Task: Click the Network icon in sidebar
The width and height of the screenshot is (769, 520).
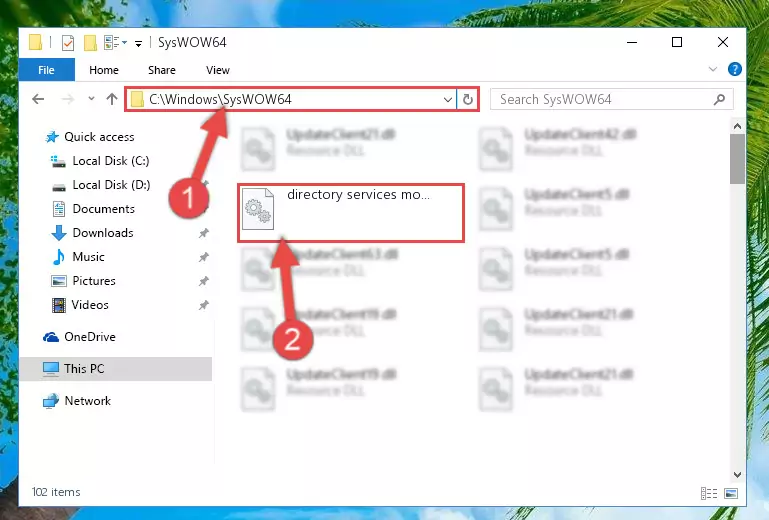Action: [x=51, y=401]
